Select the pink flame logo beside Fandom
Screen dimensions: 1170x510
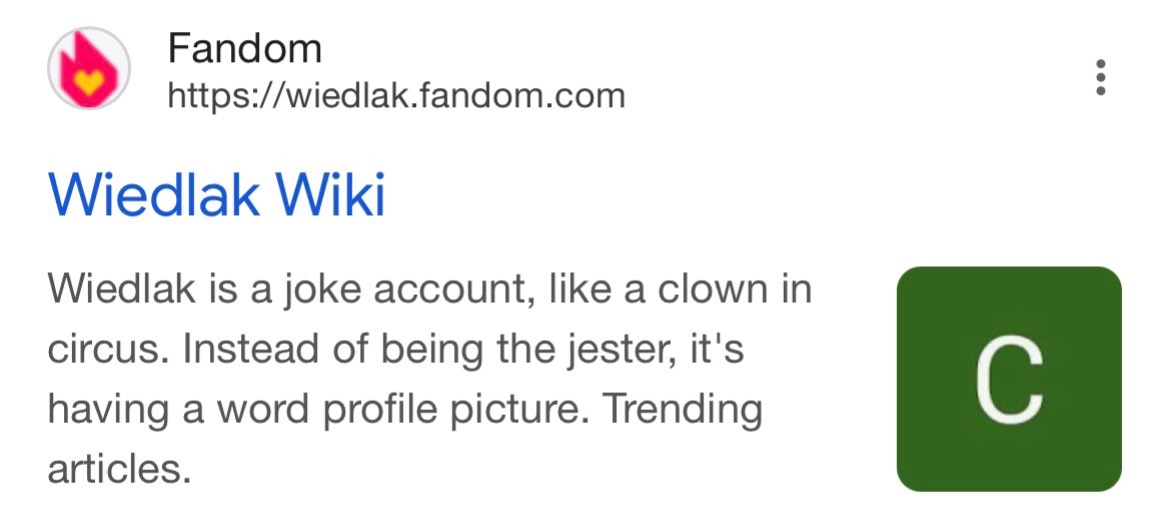pyautogui.click(x=89, y=68)
